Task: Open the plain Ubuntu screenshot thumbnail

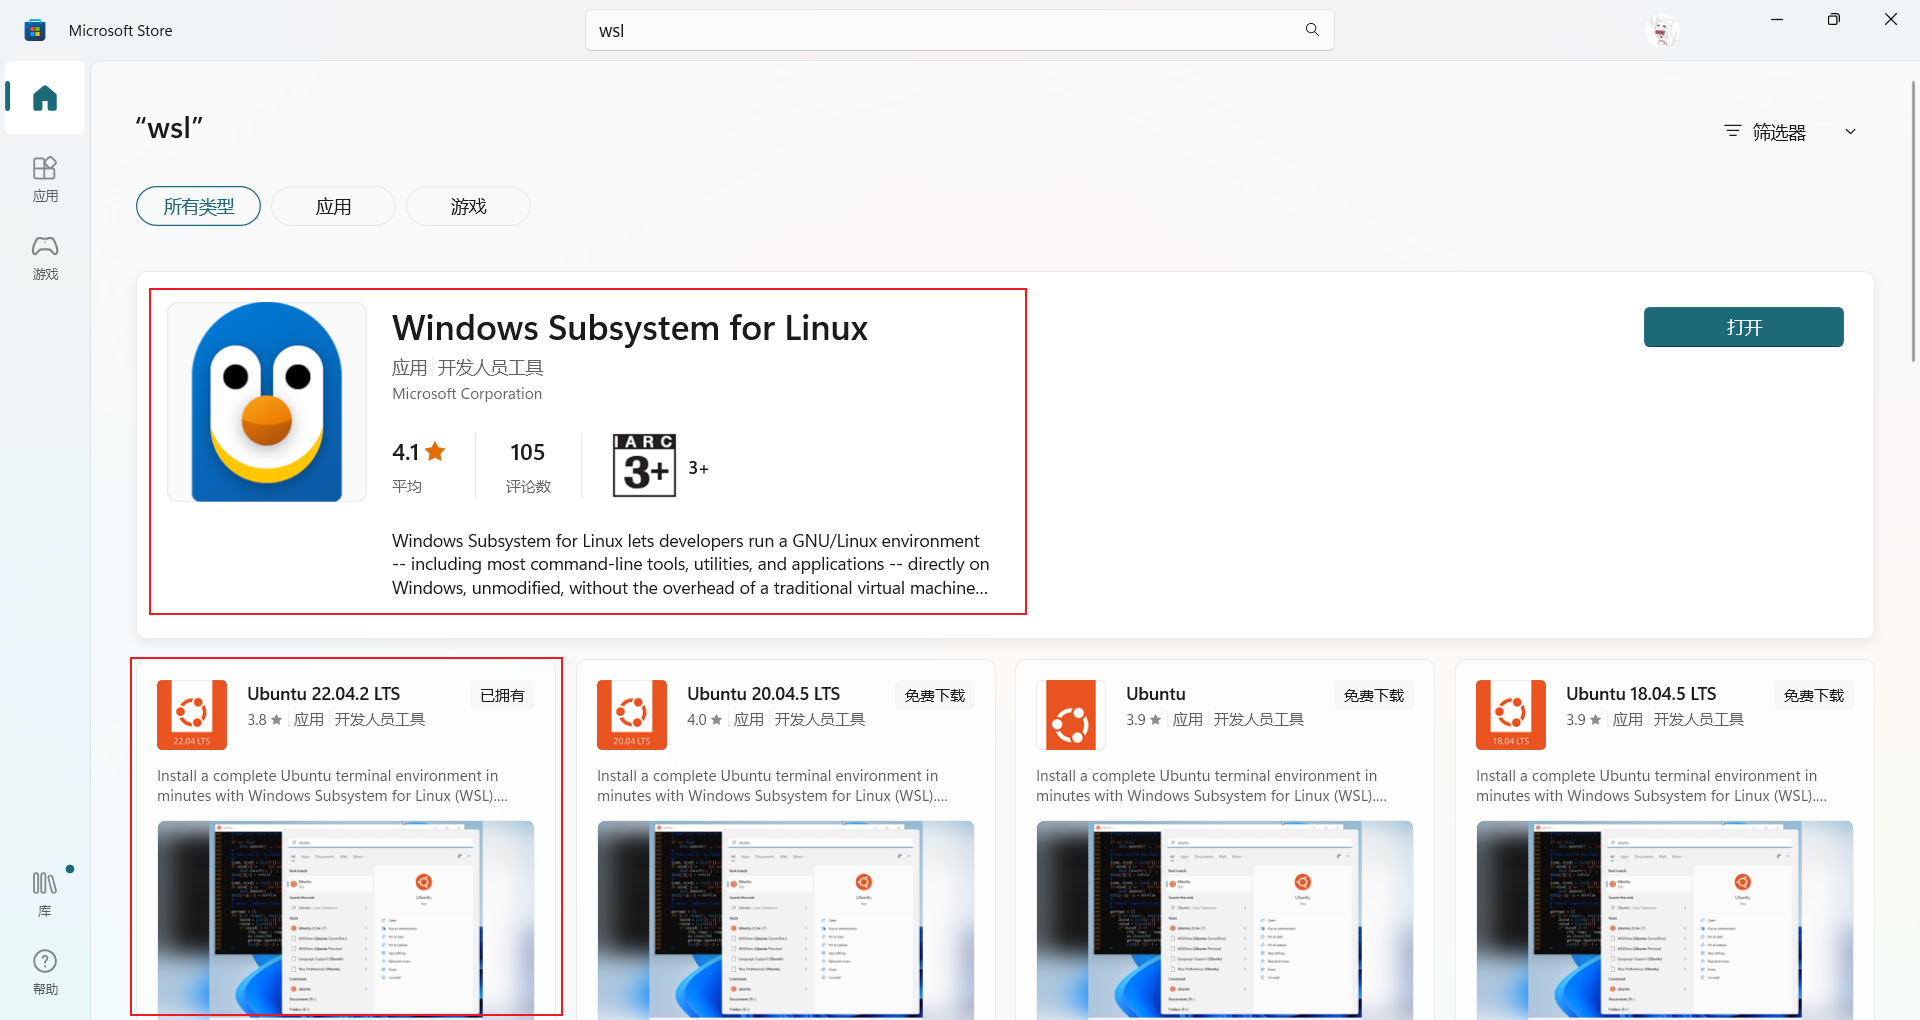Action: (x=1225, y=920)
